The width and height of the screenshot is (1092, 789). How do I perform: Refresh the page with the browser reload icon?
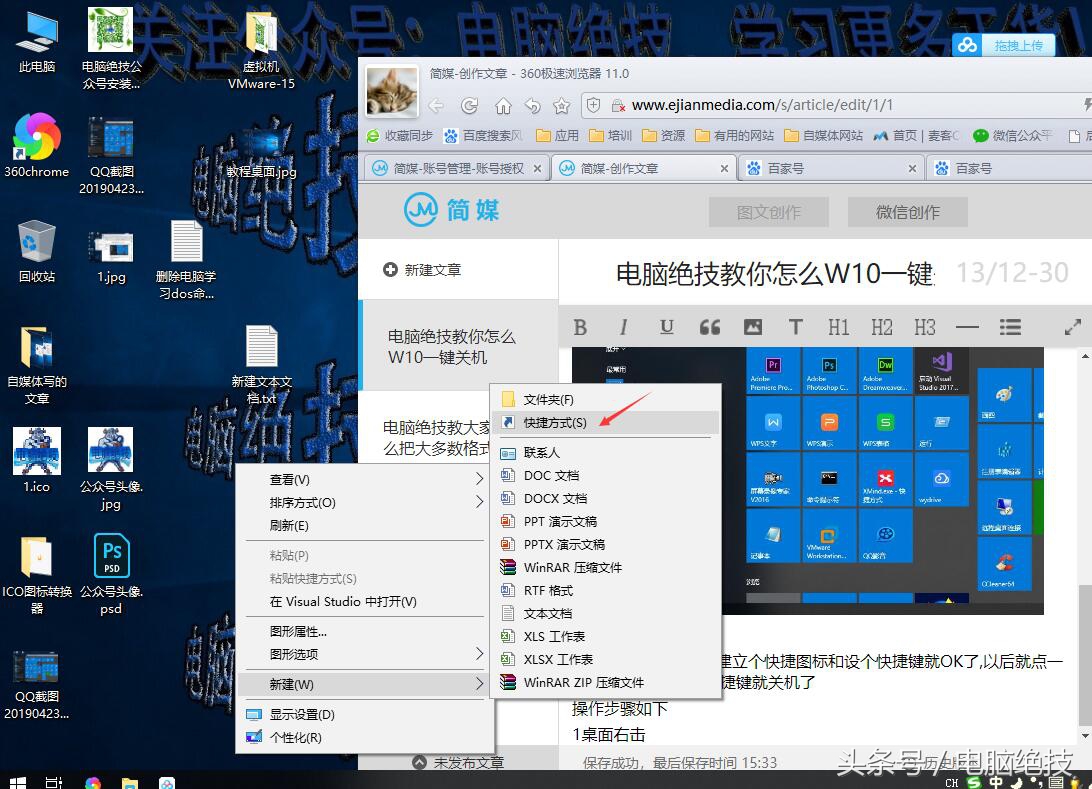click(x=469, y=104)
